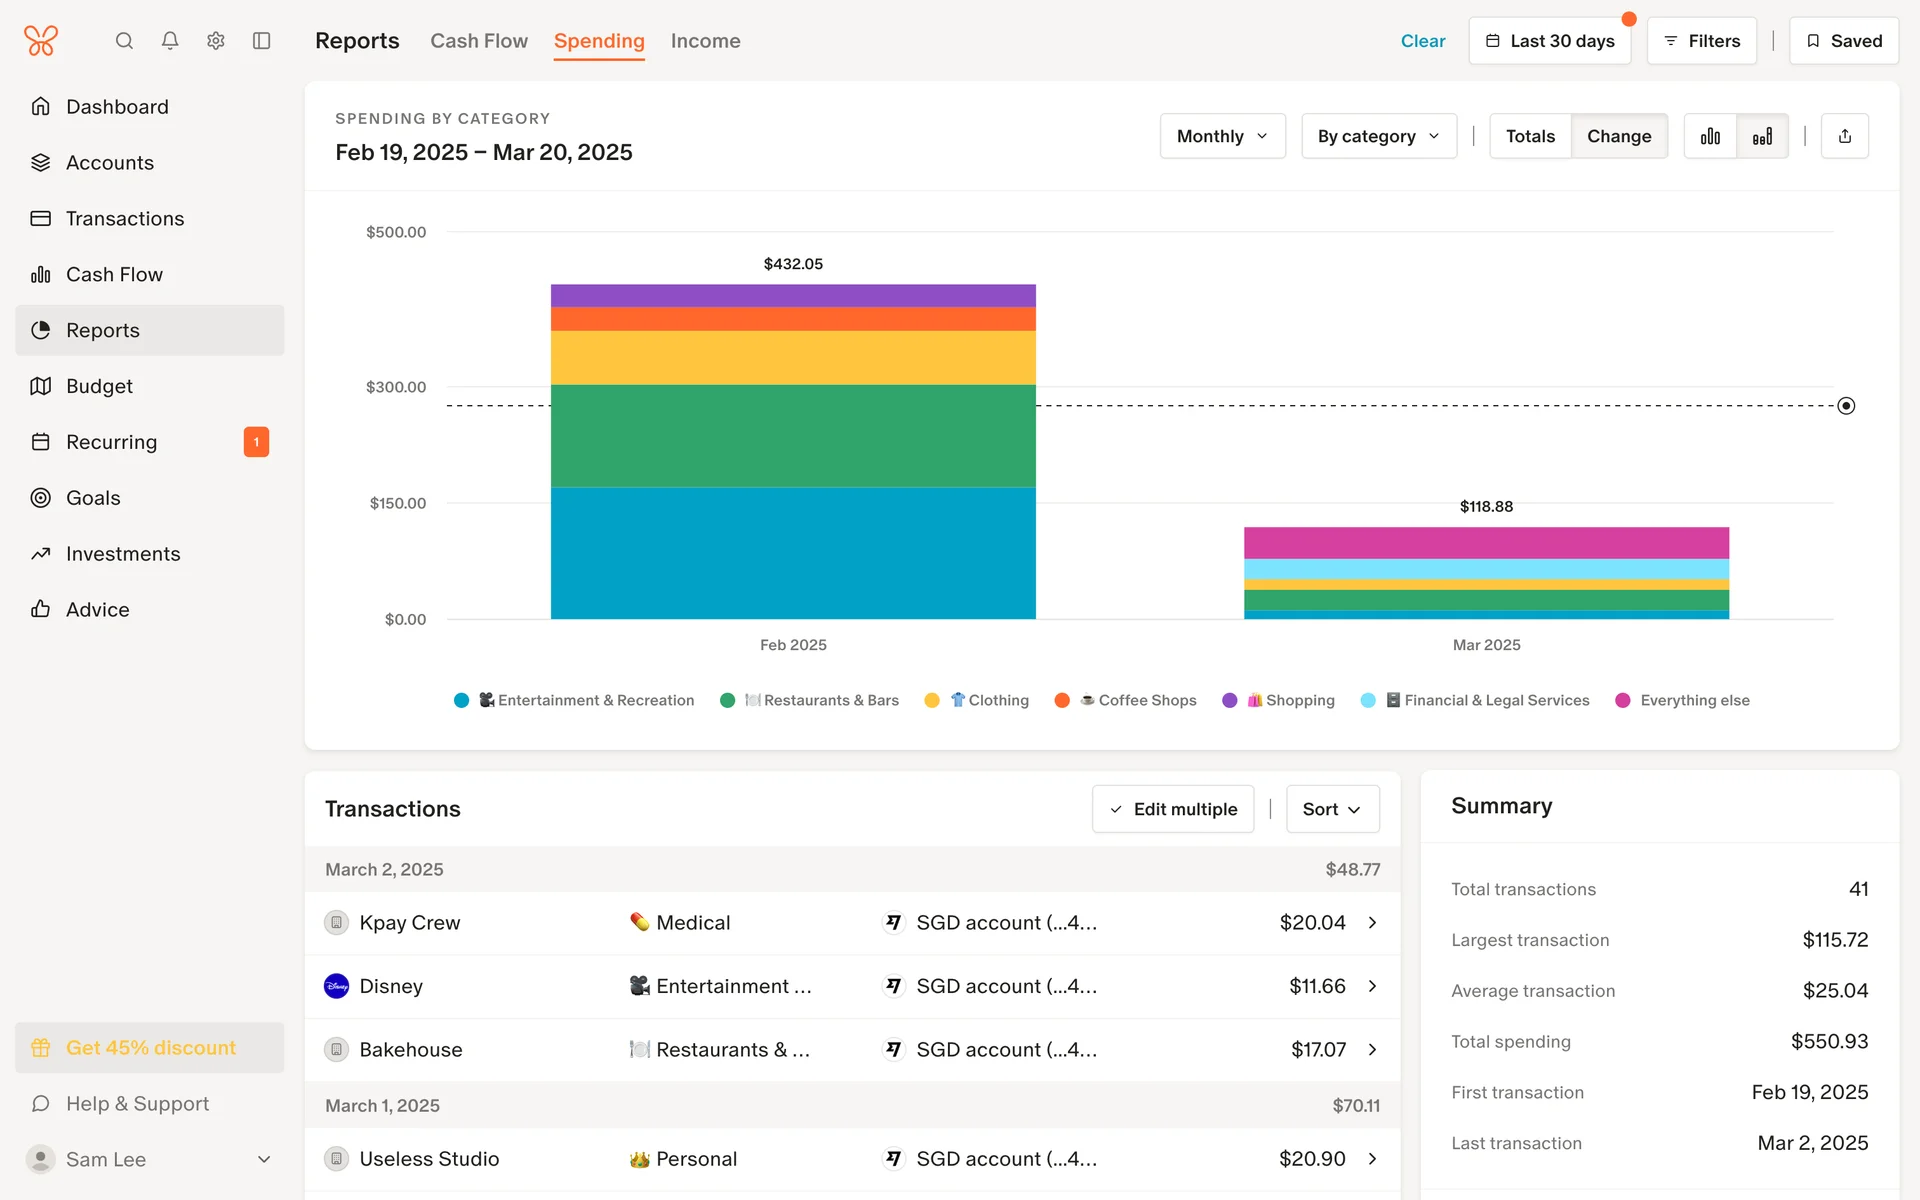Viewport: 1920px width, 1200px height.
Task: Collapse sidebar using panel icon
Action: pyautogui.click(x=262, y=41)
